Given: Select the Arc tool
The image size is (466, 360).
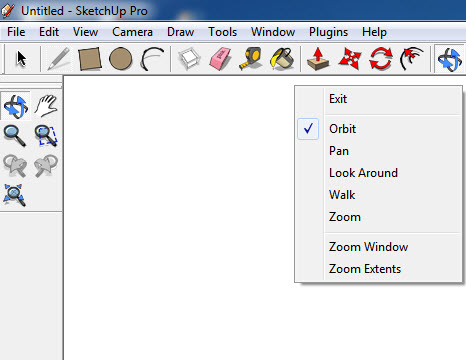Looking at the screenshot, I should coord(152,59).
